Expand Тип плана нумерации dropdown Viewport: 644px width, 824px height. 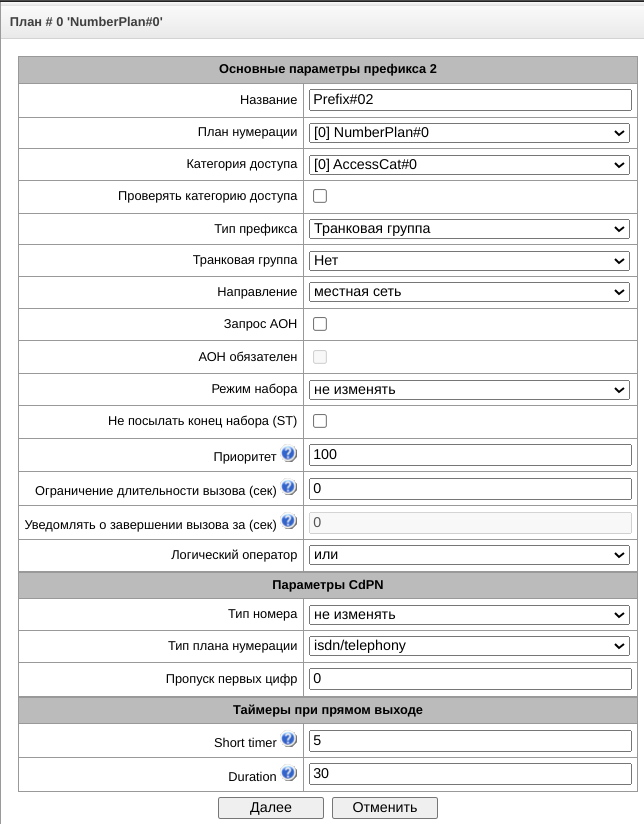469,646
